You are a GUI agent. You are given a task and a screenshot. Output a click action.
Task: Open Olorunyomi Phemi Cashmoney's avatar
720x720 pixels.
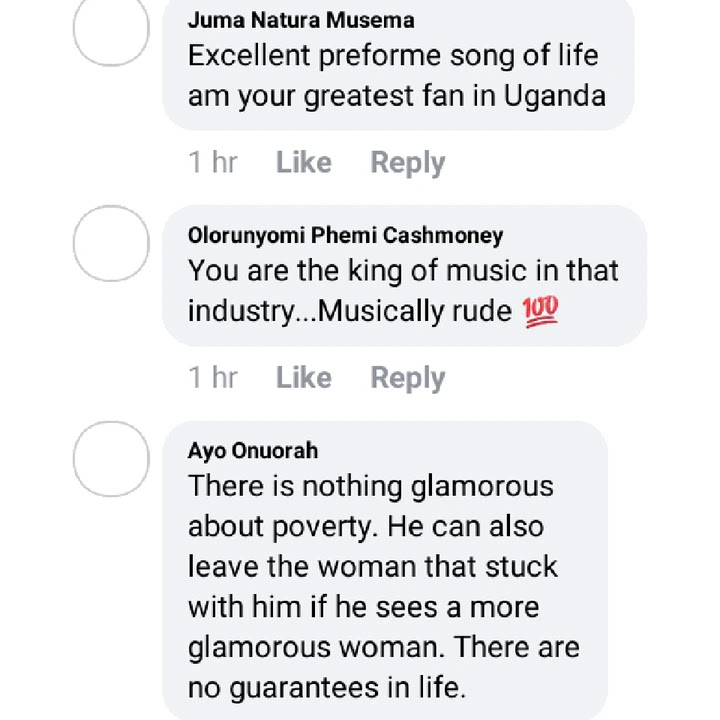click(111, 243)
